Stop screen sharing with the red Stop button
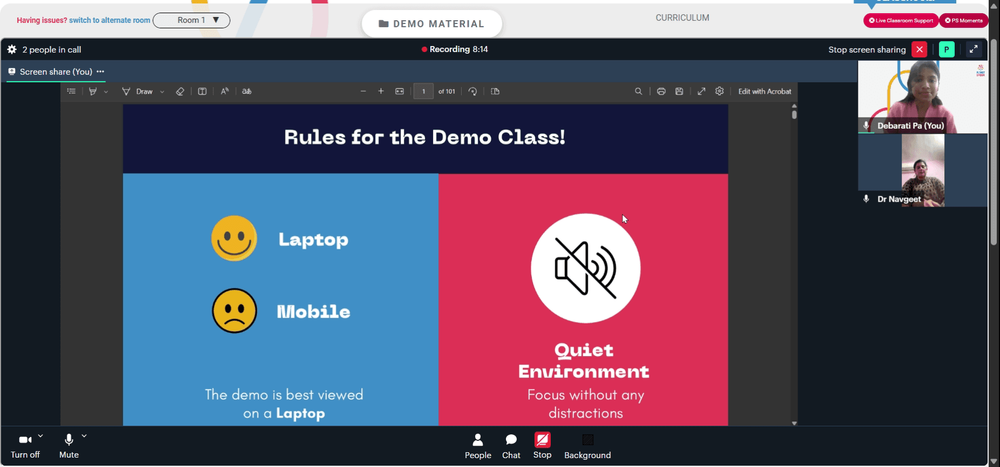The width and height of the screenshot is (1000, 467). tap(542, 445)
